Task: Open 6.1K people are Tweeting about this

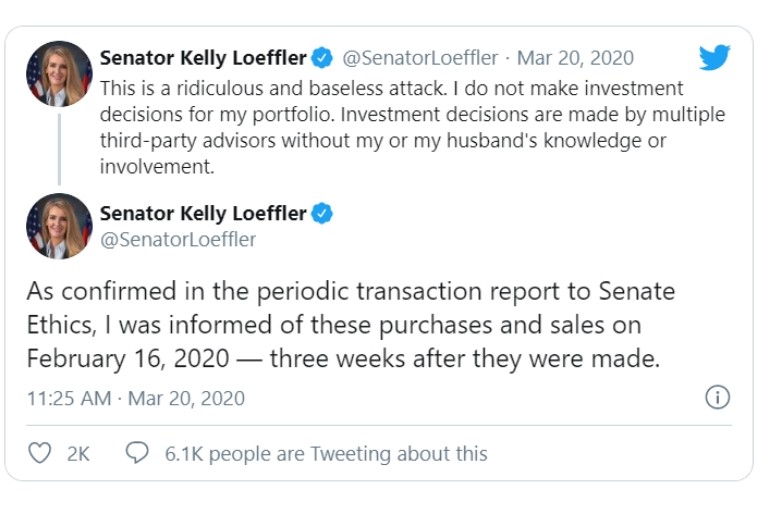Action: (x=326, y=454)
